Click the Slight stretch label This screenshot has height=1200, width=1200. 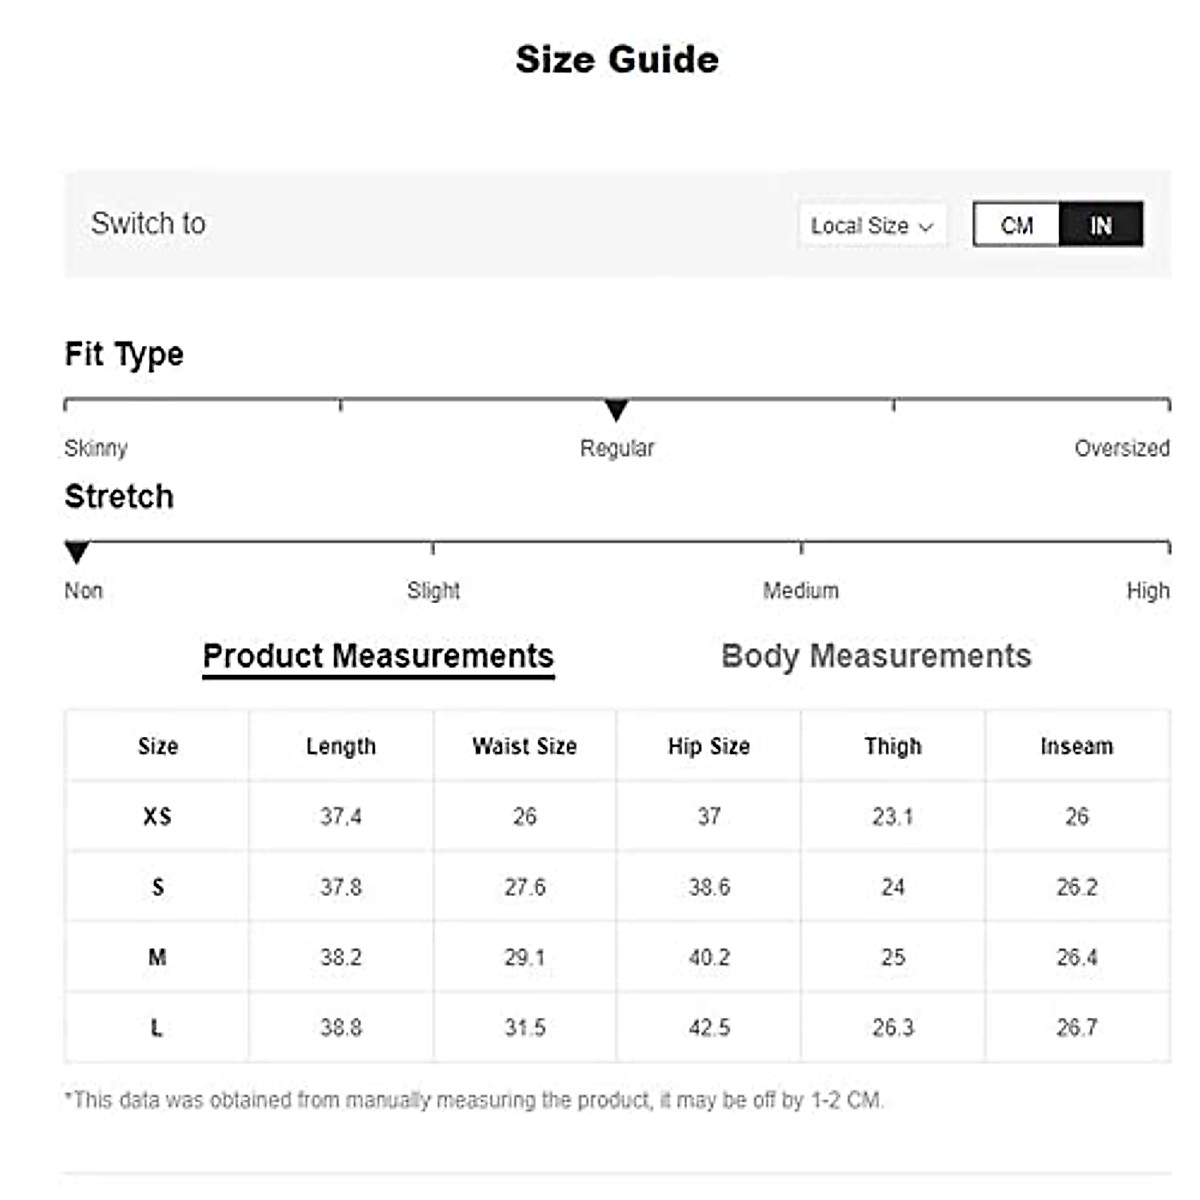tap(433, 591)
